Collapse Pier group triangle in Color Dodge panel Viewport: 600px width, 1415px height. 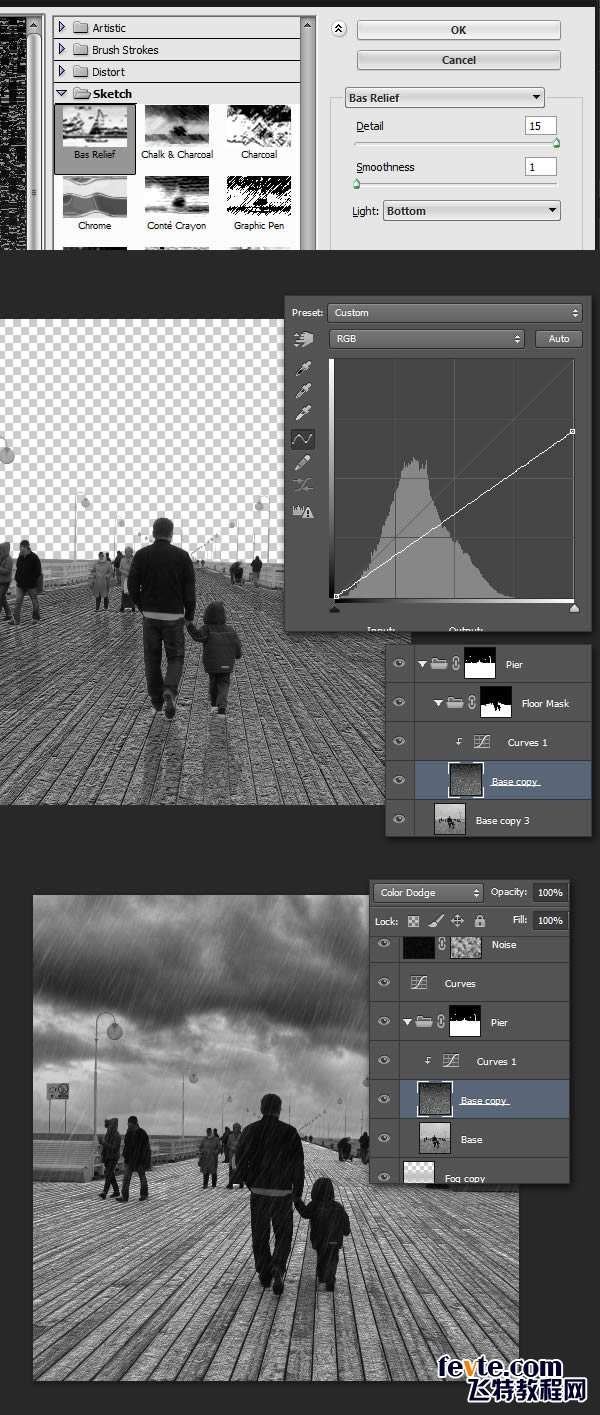coord(408,1022)
